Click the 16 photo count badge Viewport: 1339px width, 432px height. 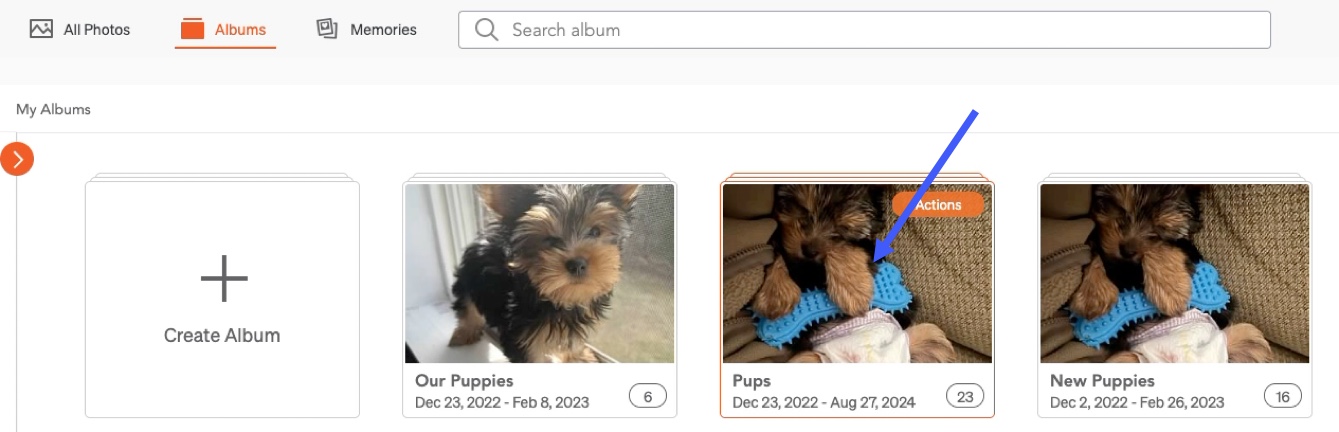[1283, 397]
